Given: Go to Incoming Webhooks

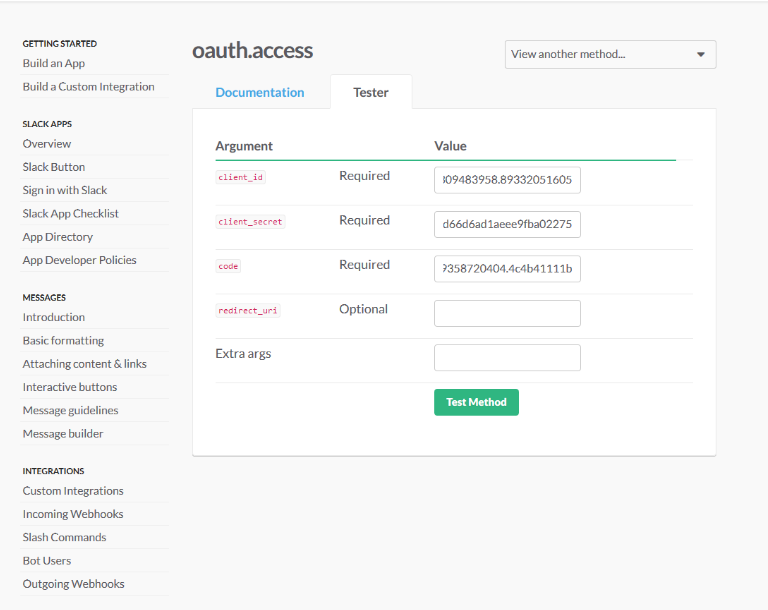Looking at the screenshot, I should tap(73, 514).
